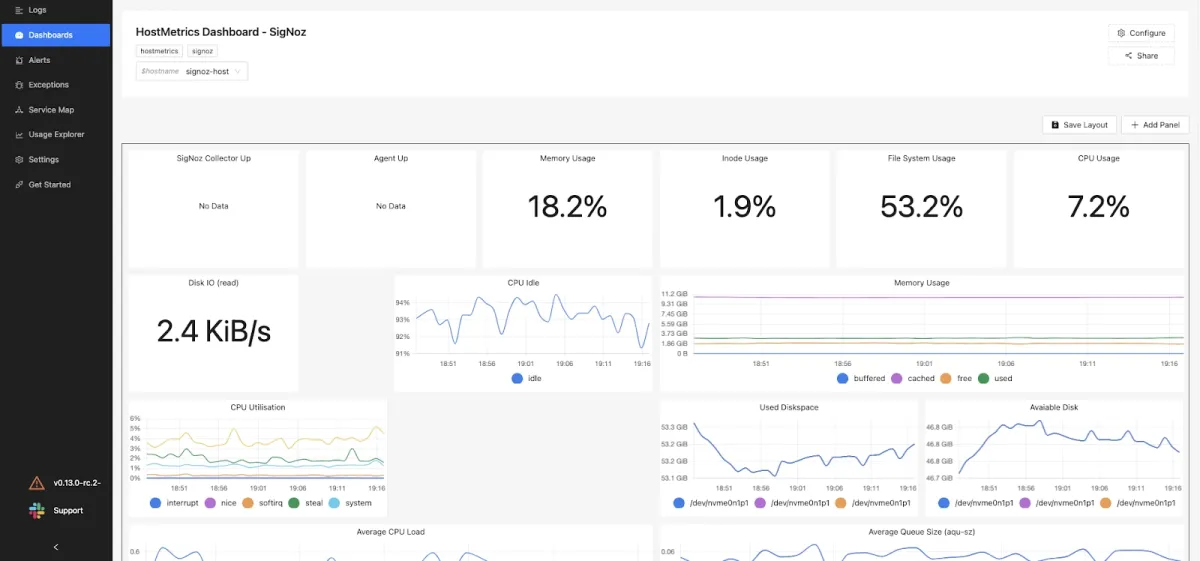Click the 1.9% Inode Usage value
Image resolution: width=1200 pixels, height=561 pixels.
click(745, 206)
